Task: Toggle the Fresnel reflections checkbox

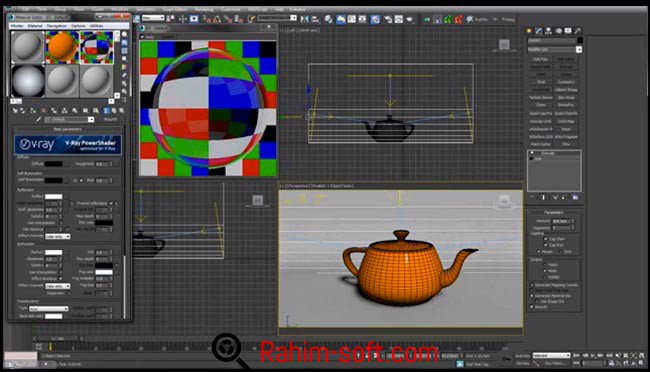Action: 111,203
